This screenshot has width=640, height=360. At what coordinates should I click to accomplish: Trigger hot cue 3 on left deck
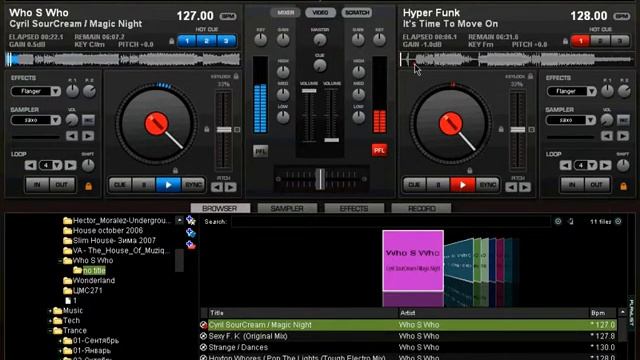point(226,41)
